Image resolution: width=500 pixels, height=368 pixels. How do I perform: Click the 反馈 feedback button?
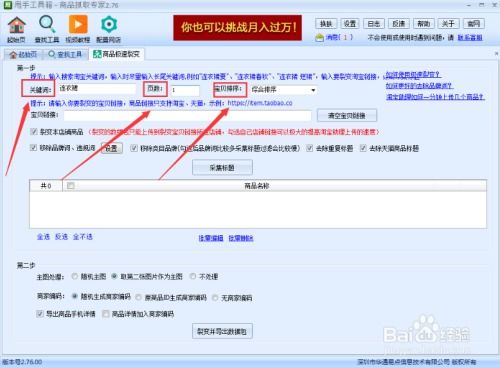coord(398,24)
